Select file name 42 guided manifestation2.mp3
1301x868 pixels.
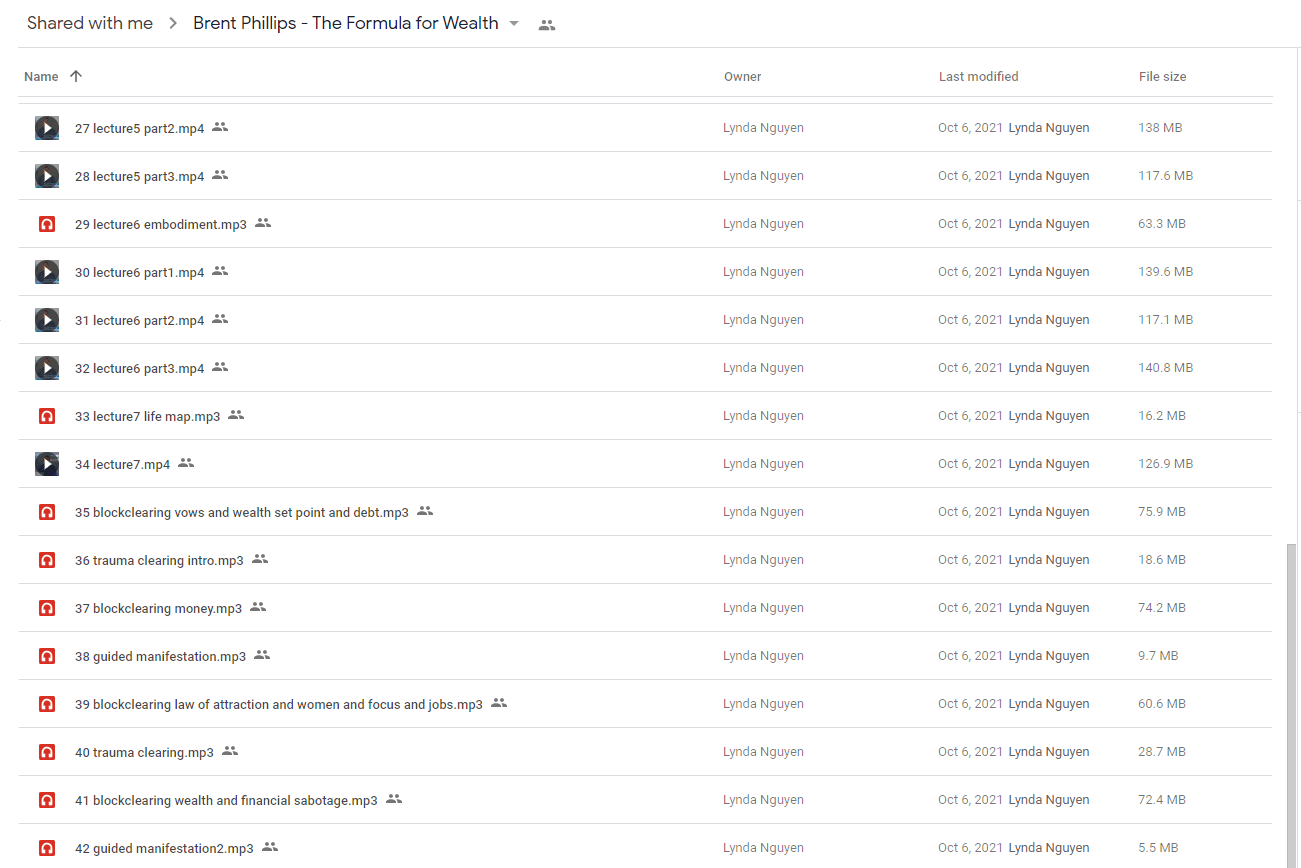coord(164,849)
